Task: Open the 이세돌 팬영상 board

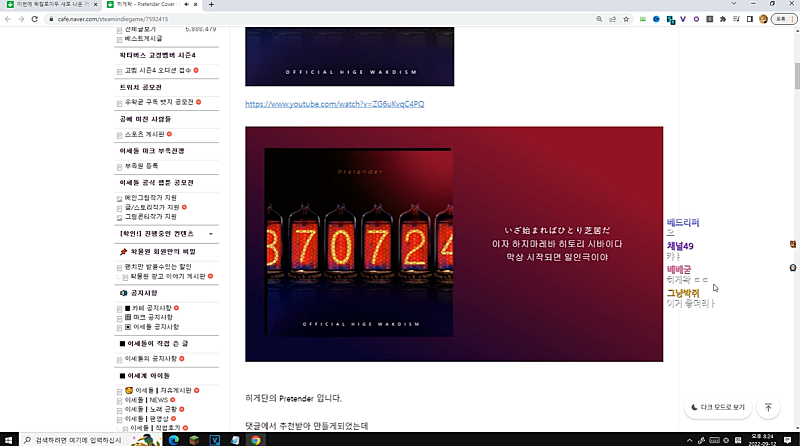Action: 147,418
